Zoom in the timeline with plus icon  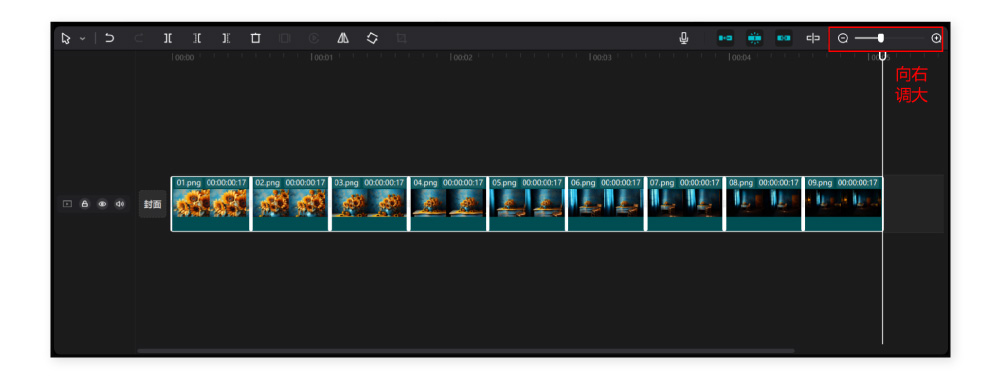(x=936, y=38)
